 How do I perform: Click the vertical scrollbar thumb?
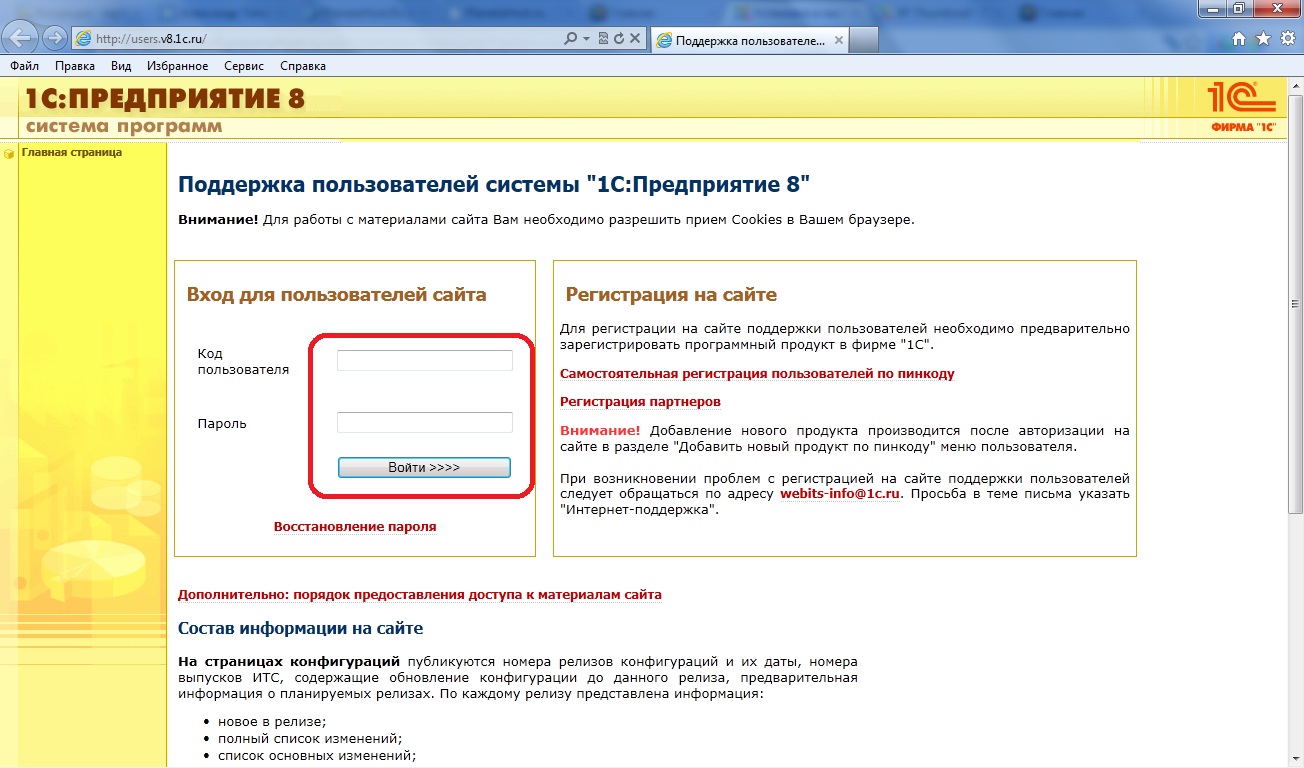(x=1295, y=305)
